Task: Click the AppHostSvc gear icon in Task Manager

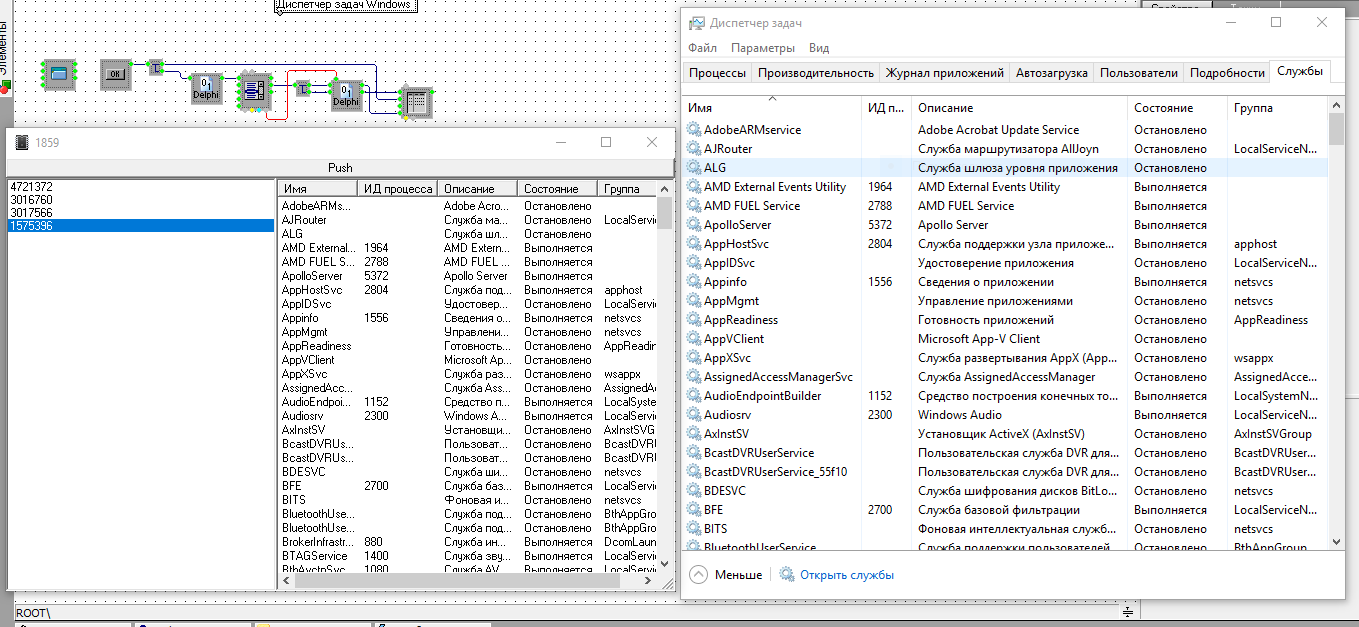Action: point(694,244)
